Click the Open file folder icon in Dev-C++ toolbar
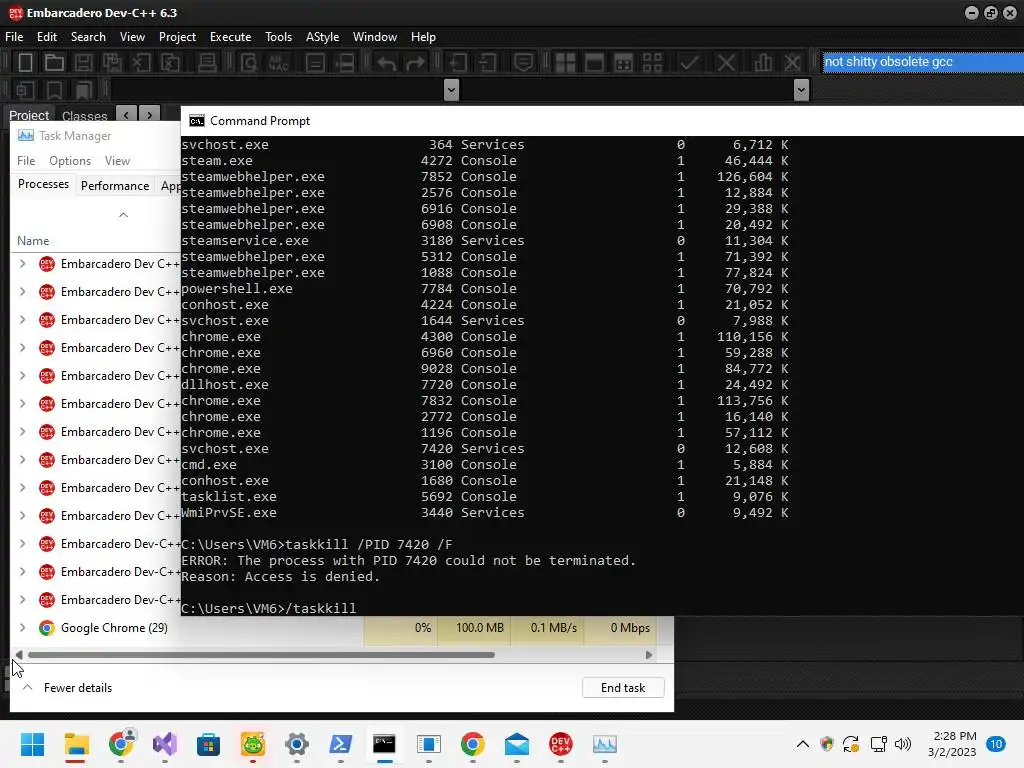Viewport: 1024px width, 768px height. pos(54,63)
